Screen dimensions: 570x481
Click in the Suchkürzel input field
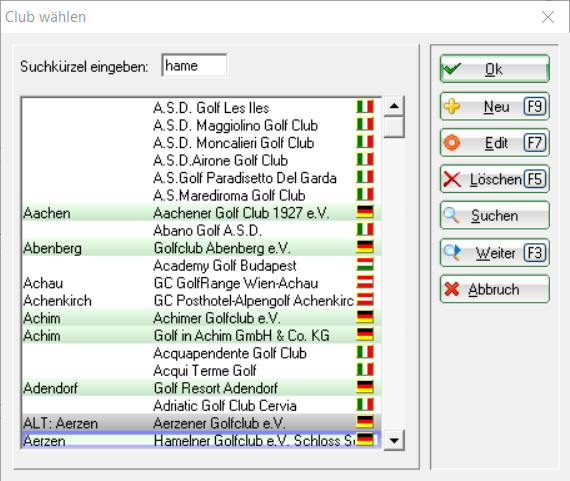click(x=194, y=65)
